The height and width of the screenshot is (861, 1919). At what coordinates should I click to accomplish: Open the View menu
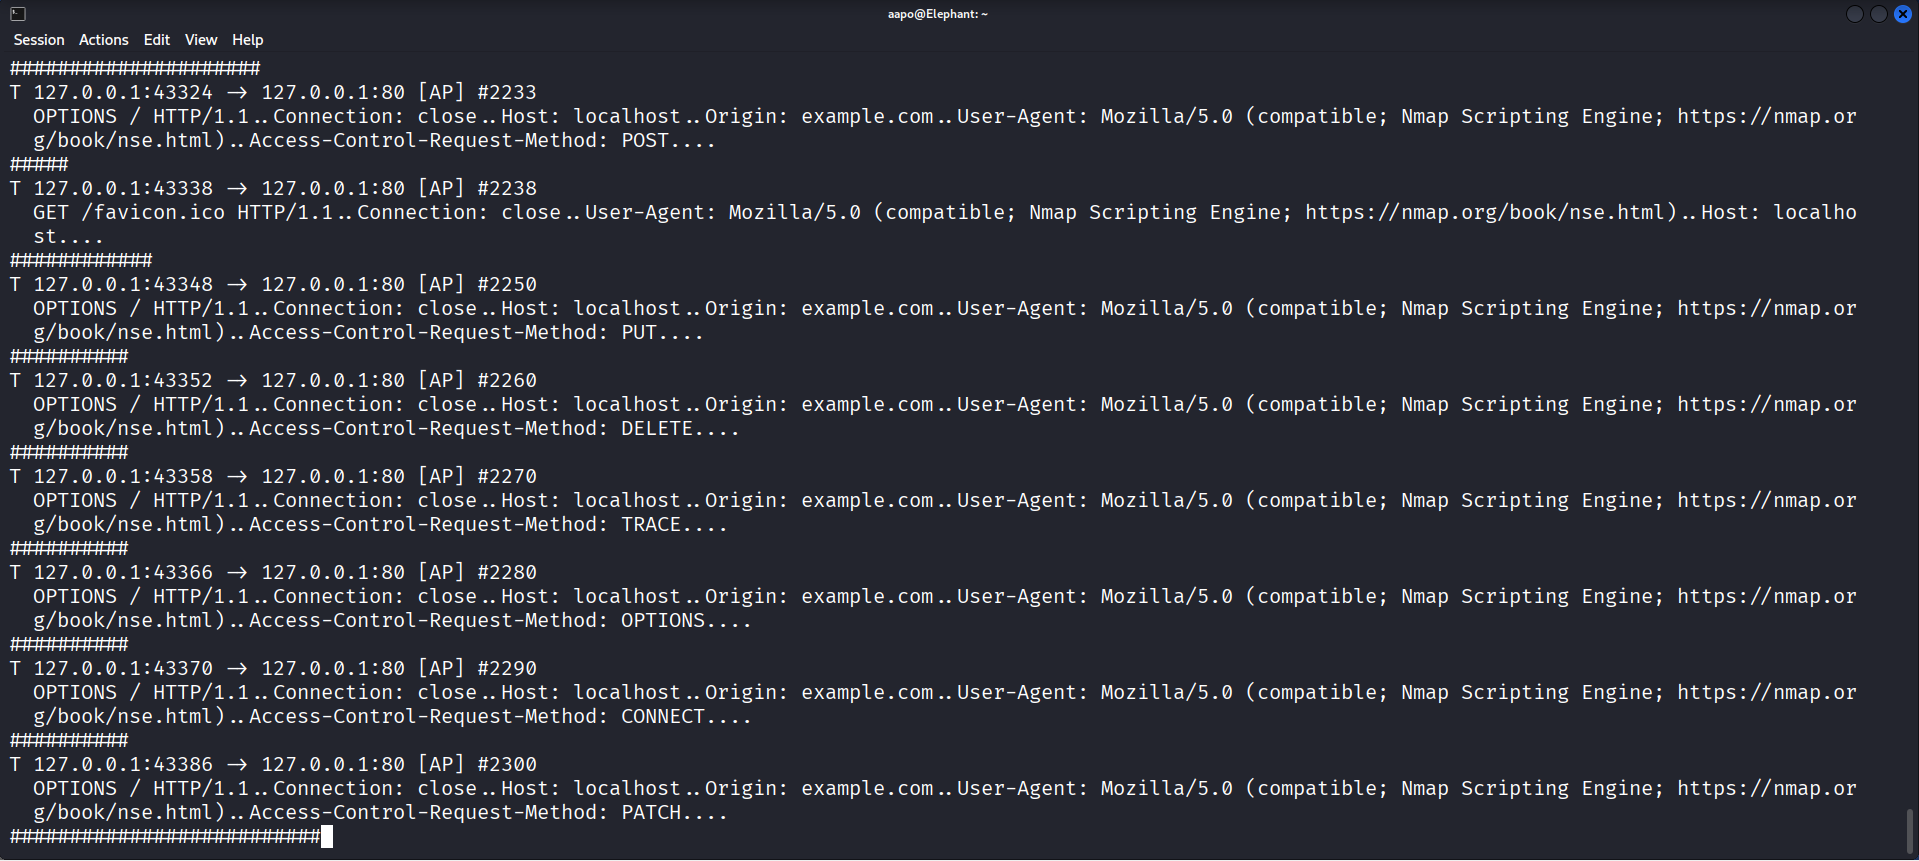point(201,40)
